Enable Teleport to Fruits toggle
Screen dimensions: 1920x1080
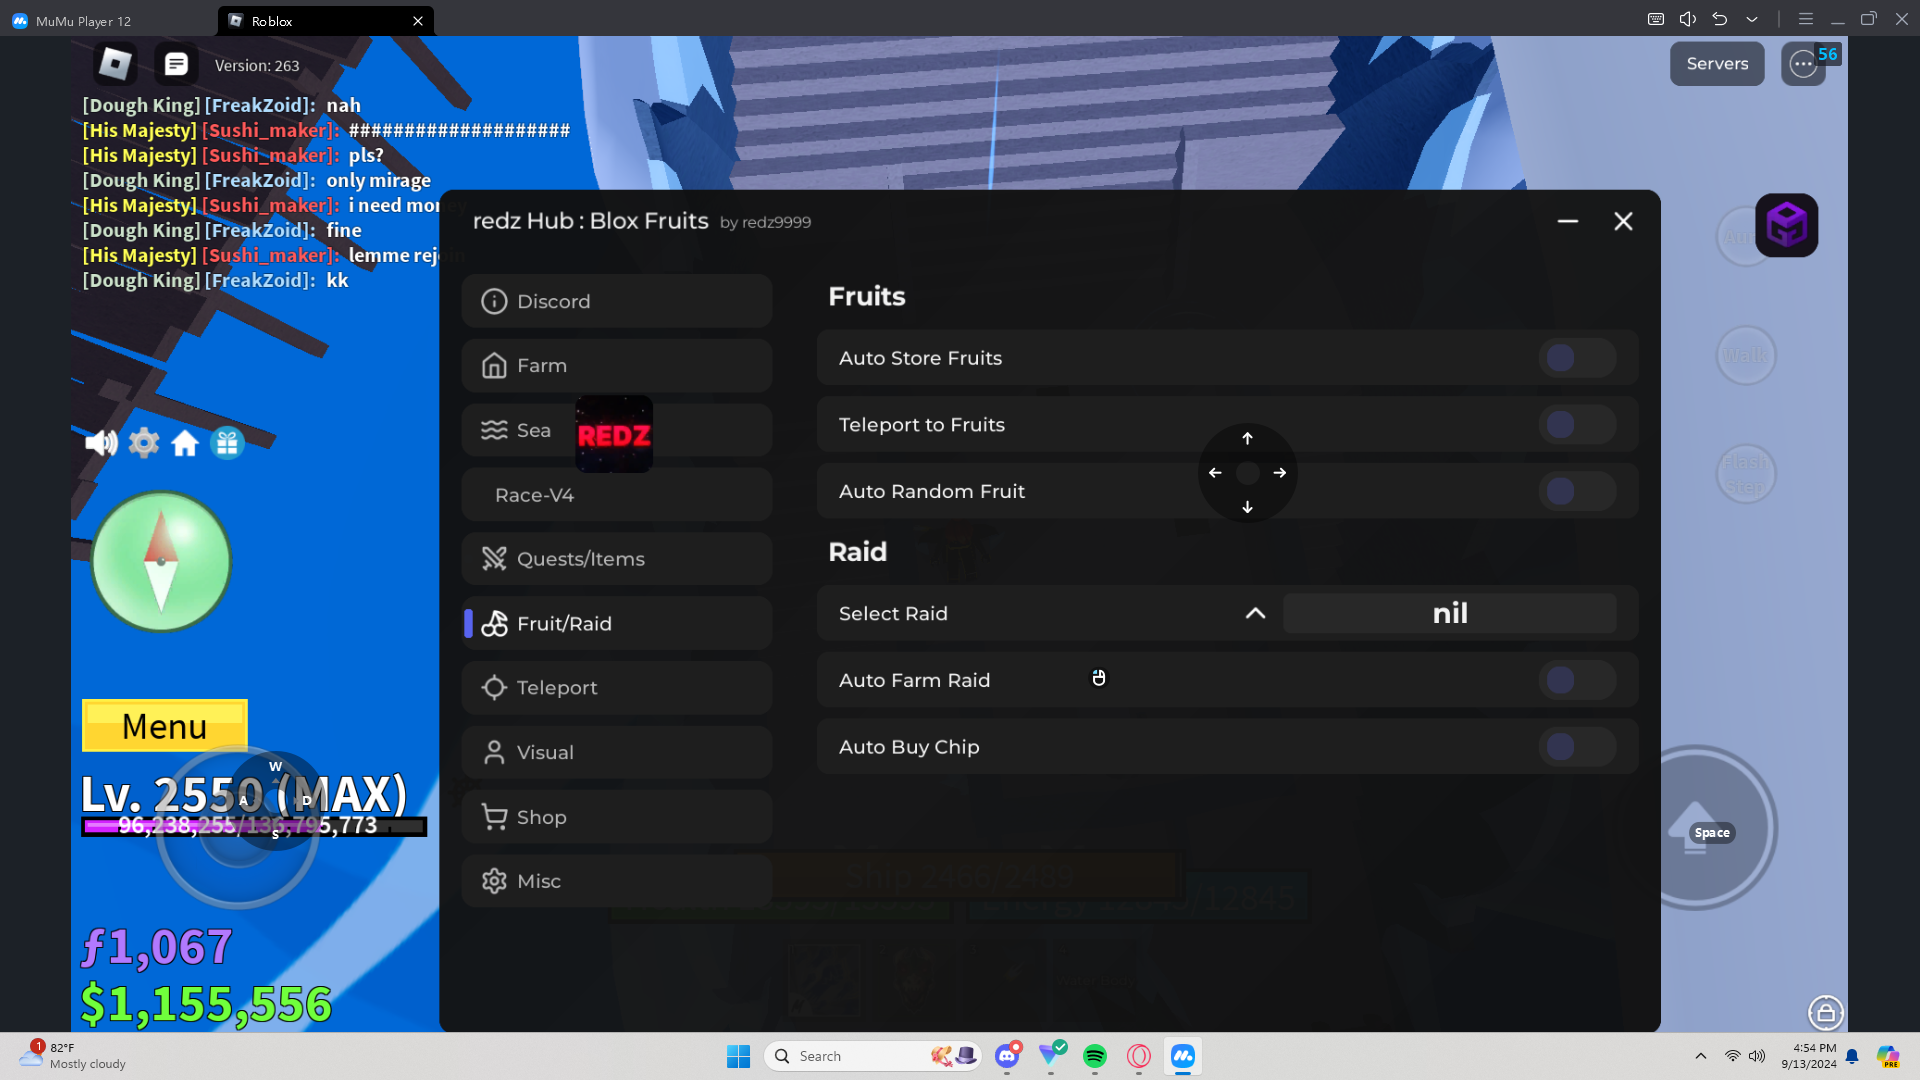tap(1577, 425)
